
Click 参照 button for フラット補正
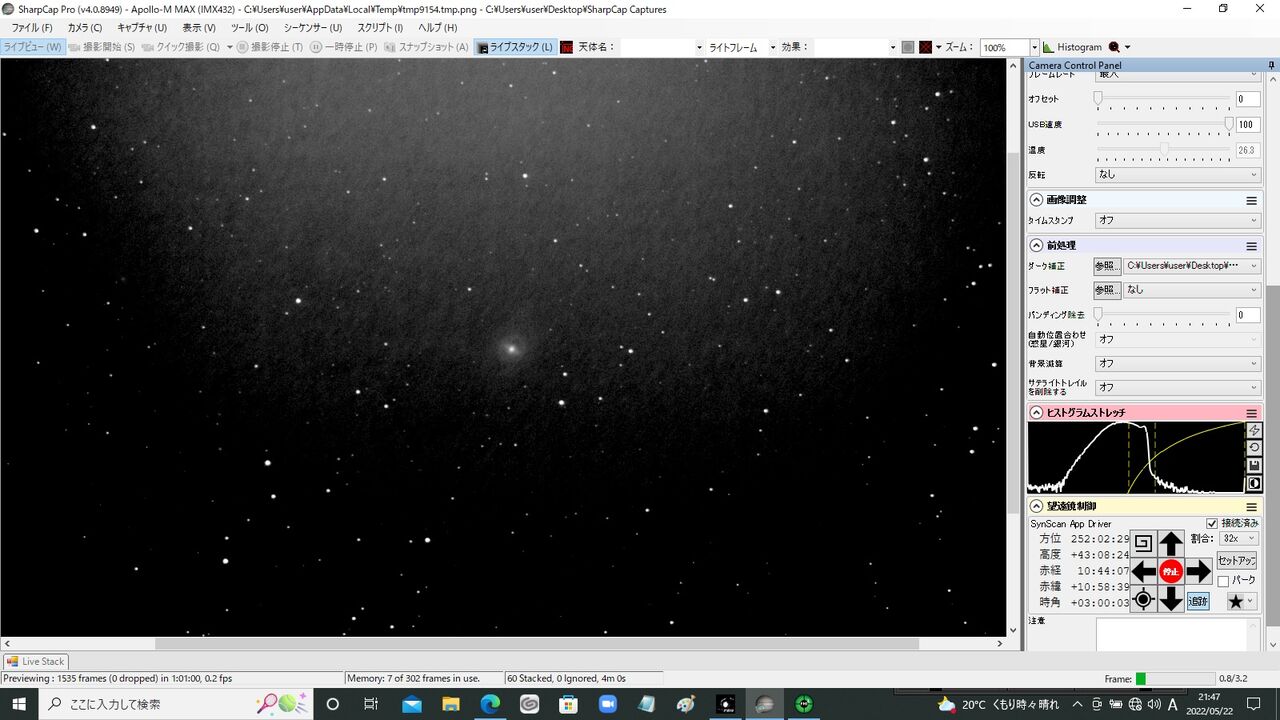point(1106,290)
